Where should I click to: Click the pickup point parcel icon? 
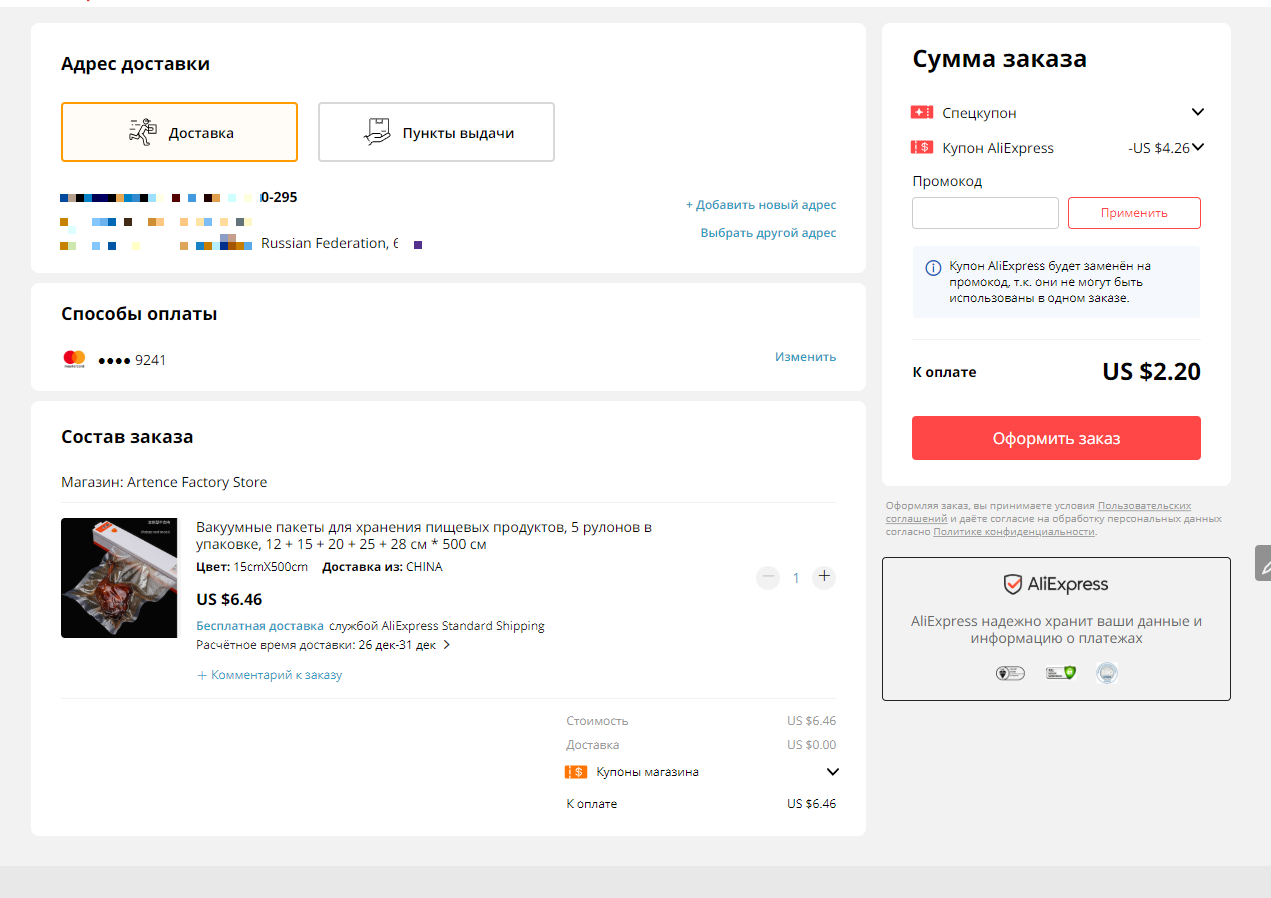pyautogui.click(x=376, y=132)
